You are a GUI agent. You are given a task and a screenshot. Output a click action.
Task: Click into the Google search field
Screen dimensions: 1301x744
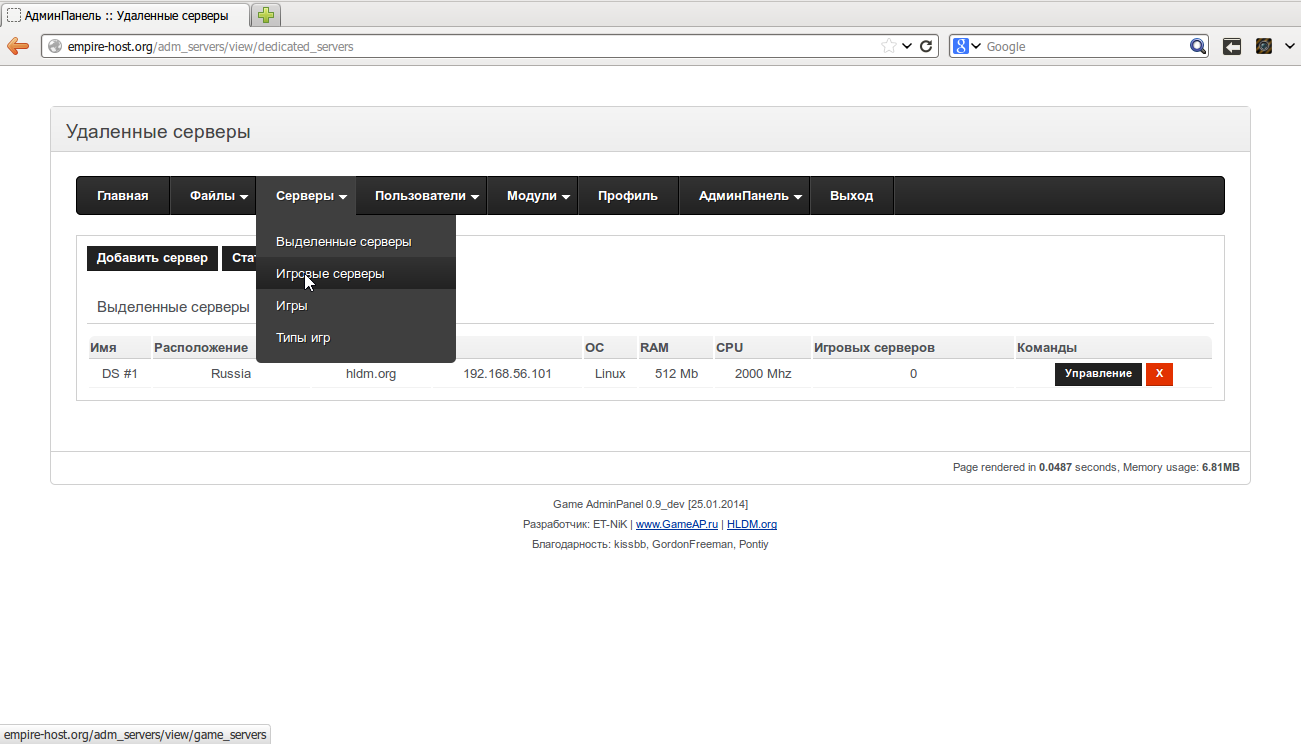(x=1084, y=46)
